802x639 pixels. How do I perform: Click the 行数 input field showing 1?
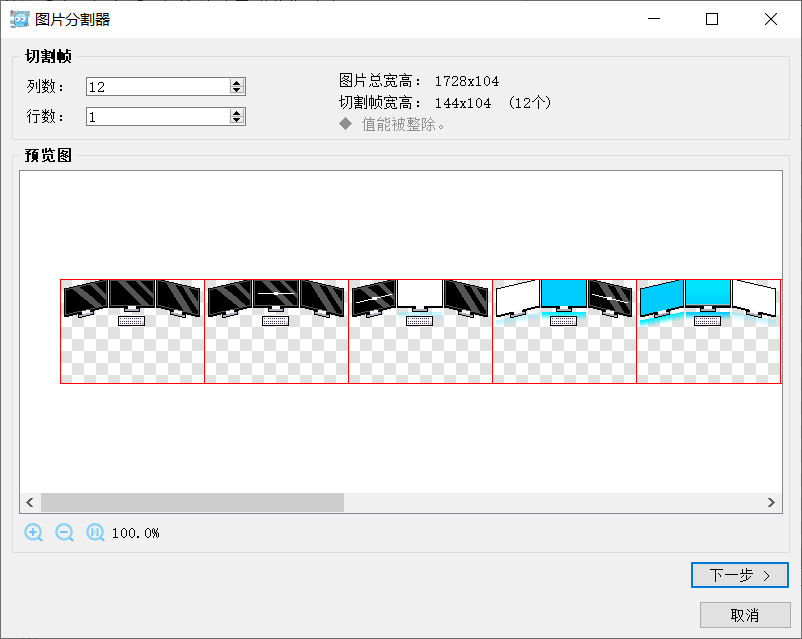(x=157, y=117)
